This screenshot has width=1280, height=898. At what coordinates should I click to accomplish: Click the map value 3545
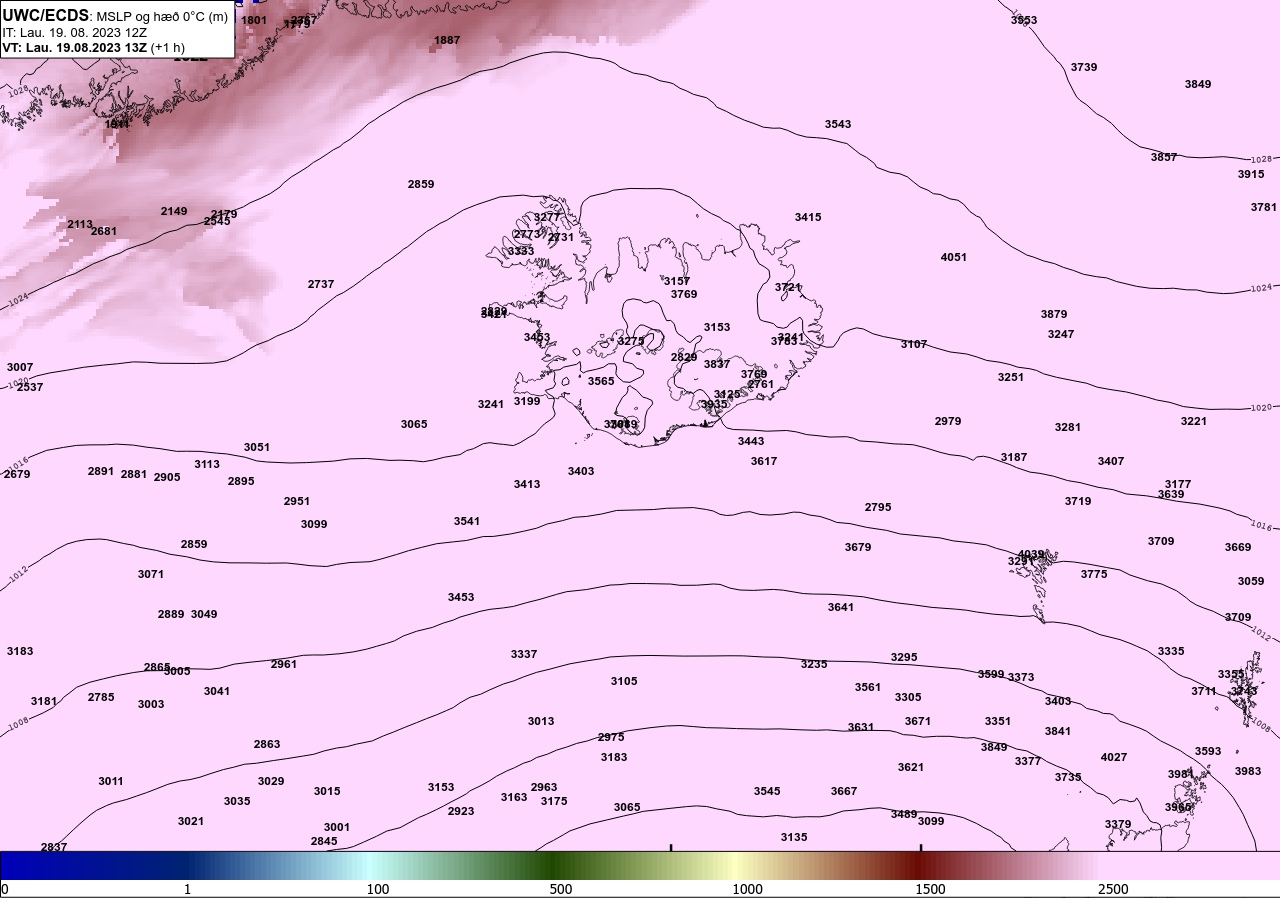767,791
